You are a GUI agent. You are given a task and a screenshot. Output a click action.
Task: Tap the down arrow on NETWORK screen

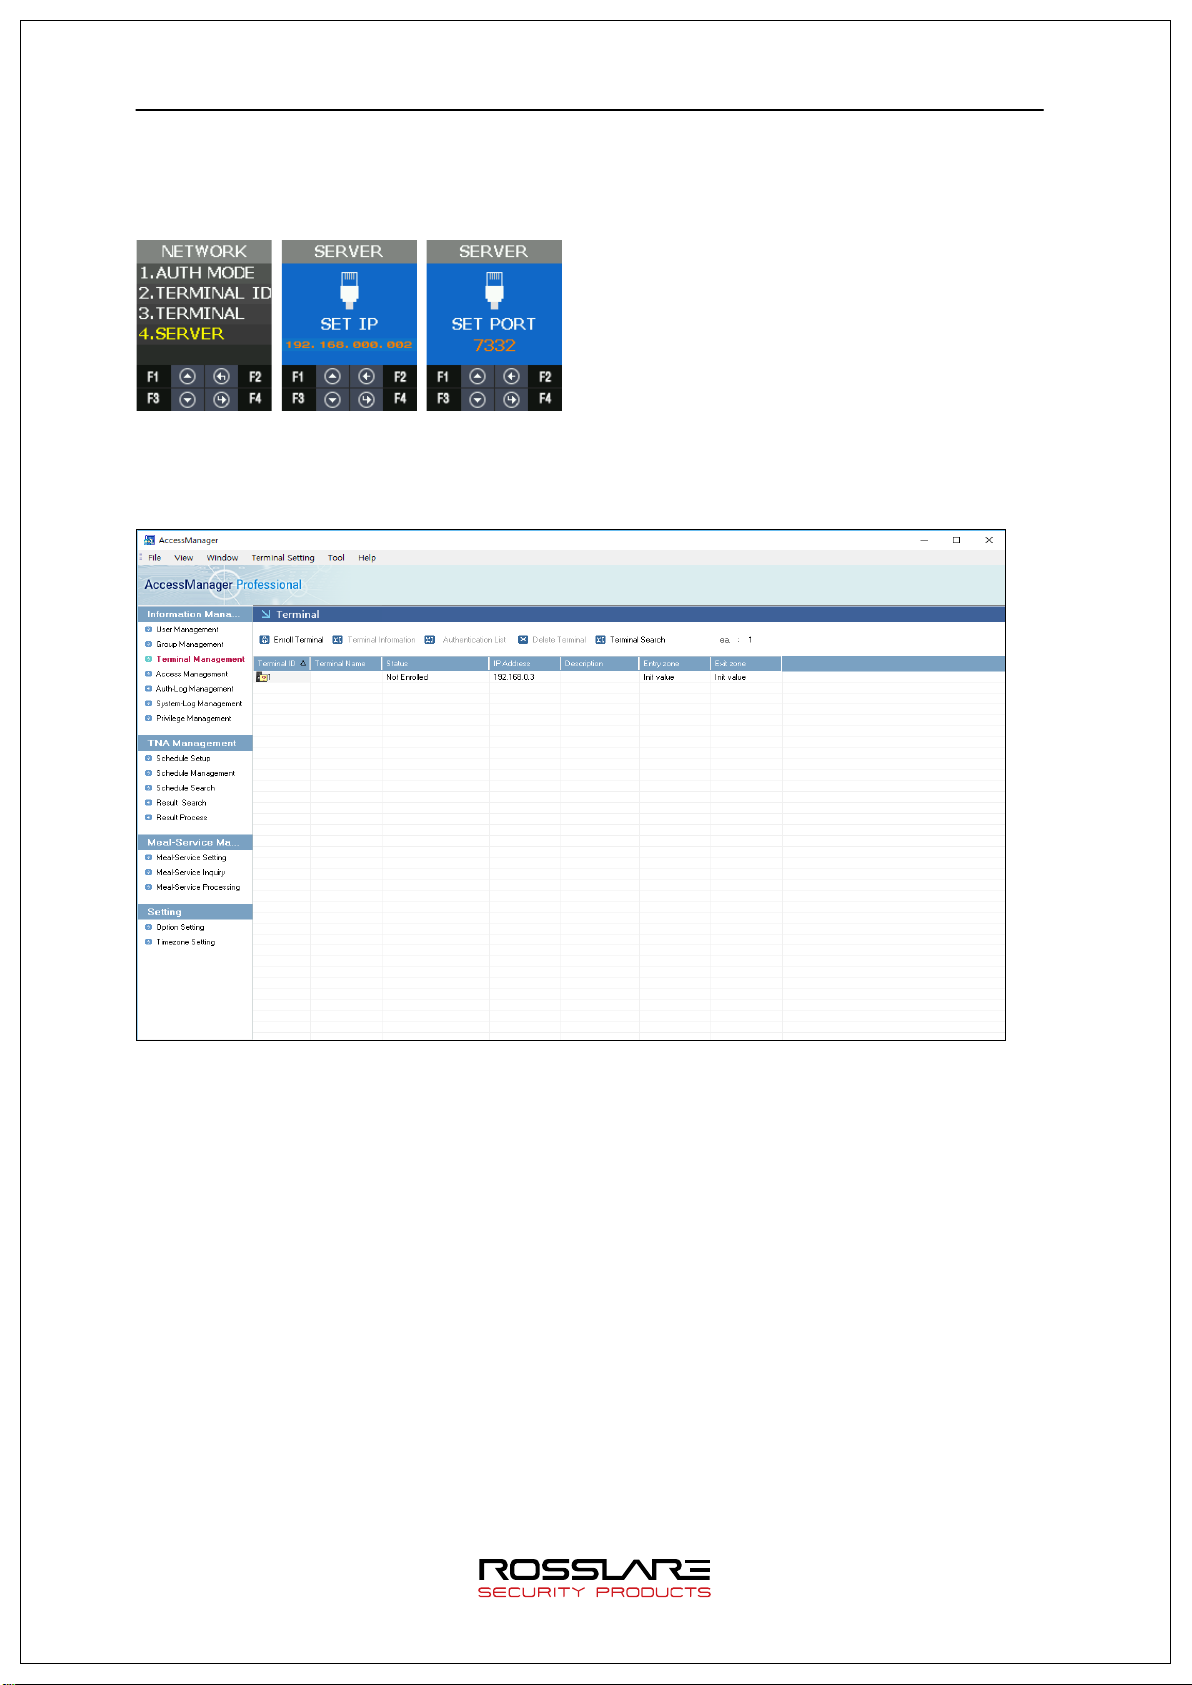[x=187, y=400]
